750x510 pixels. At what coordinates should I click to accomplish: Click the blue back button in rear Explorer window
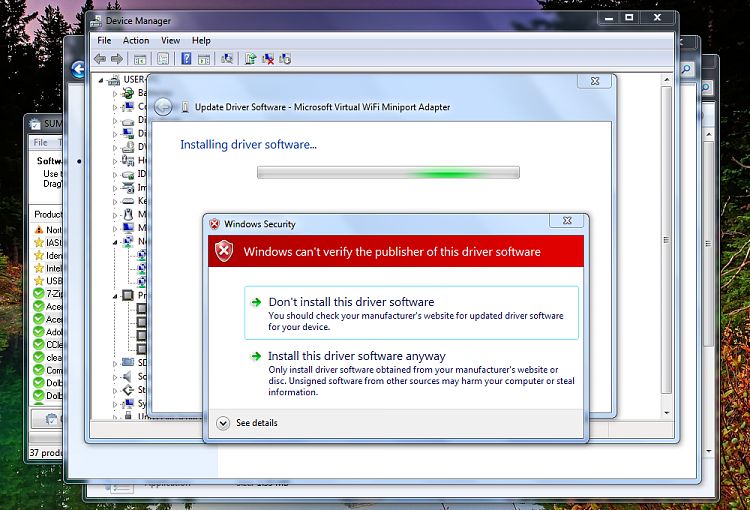78,69
